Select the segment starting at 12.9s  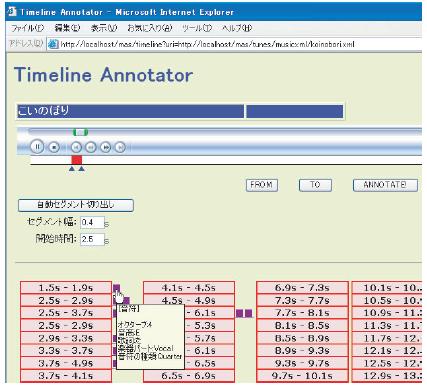pos(387,376)
